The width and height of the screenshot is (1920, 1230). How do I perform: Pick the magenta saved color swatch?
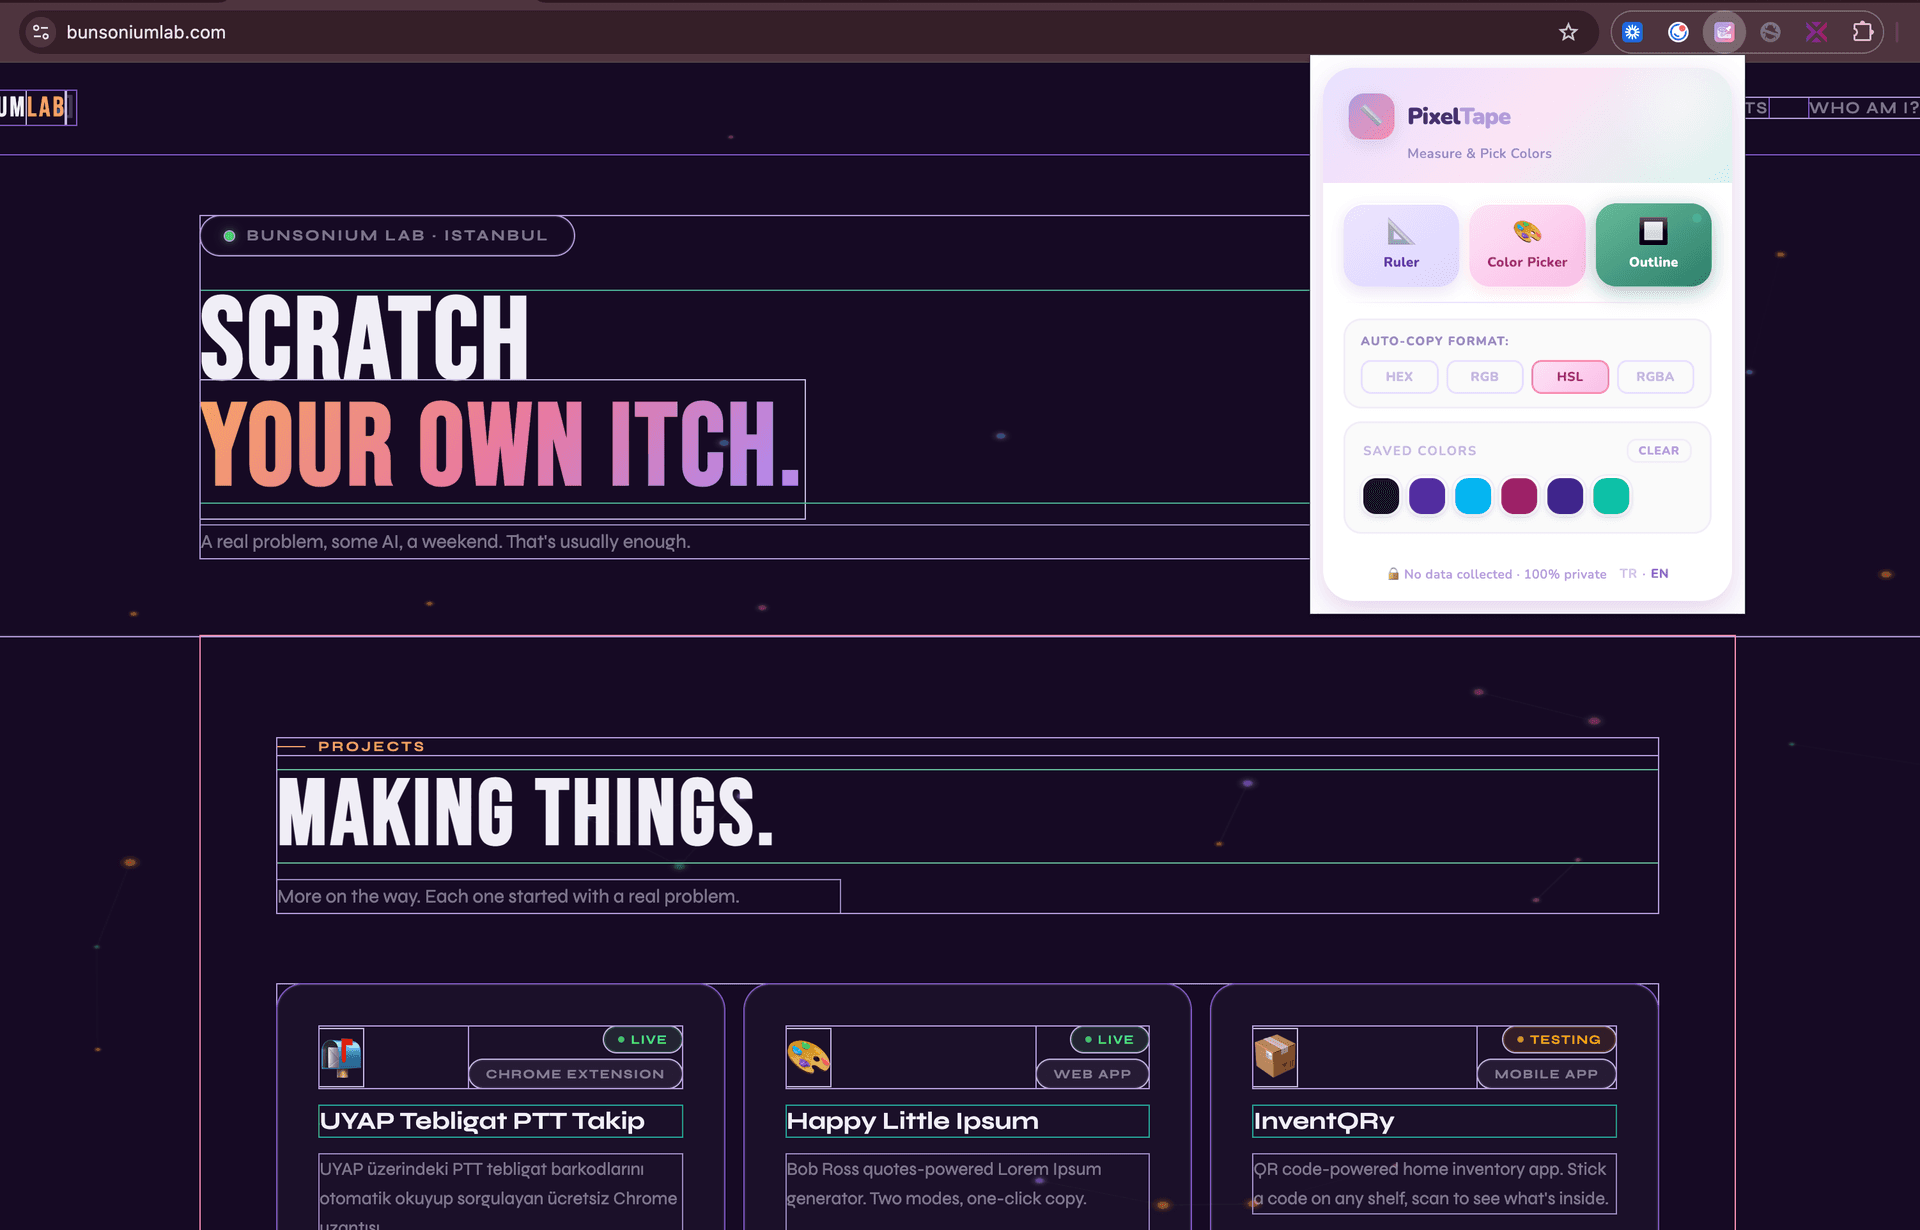1519,496
